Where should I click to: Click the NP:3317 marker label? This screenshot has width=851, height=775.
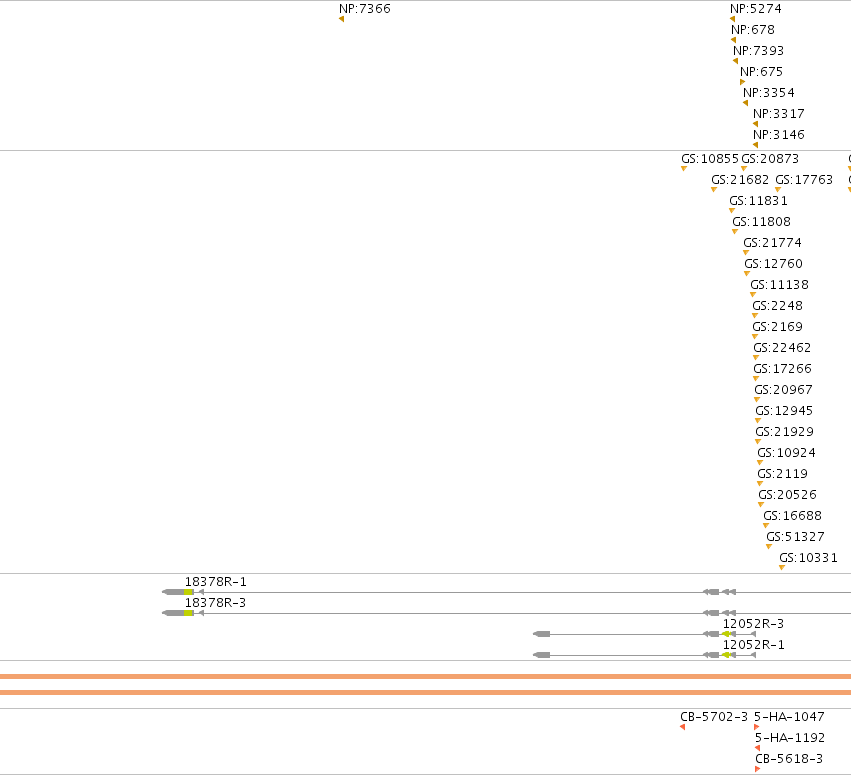[x=779, y=114]
